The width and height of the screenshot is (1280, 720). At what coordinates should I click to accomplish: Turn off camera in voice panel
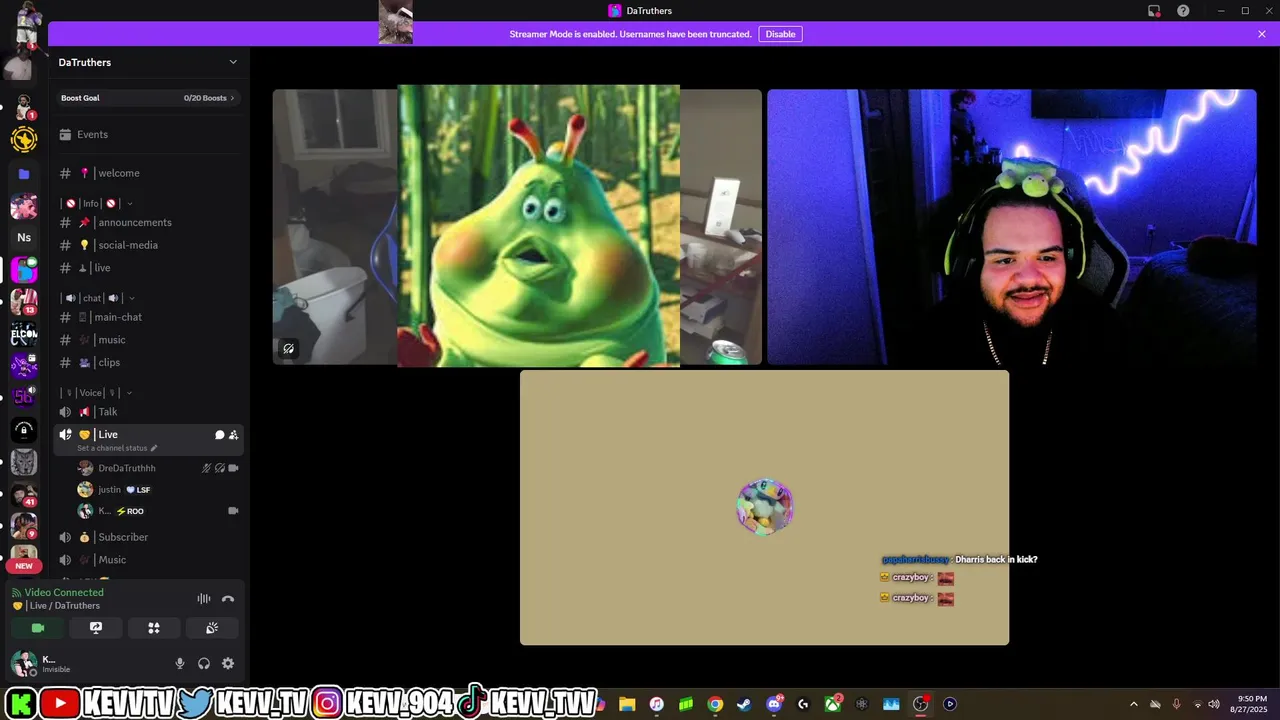tap(38, 628)
